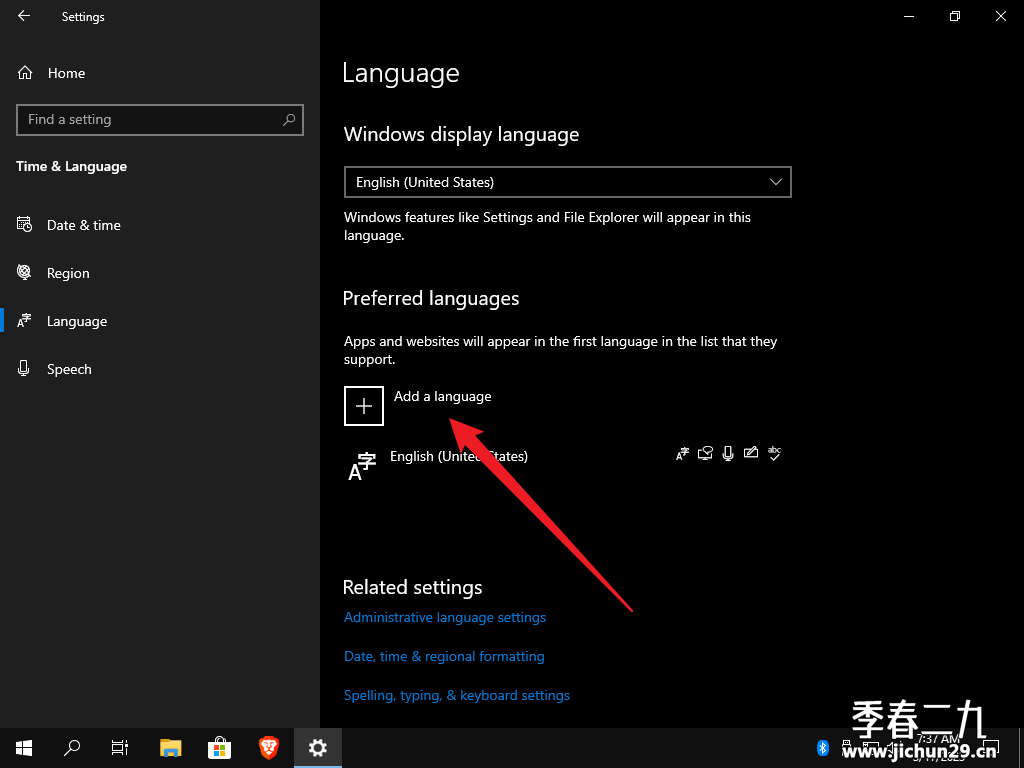This screenshot has width=1024, height=768.
Task: Click the dropdown chevron for English (United States)
Action: pos(775,182)
